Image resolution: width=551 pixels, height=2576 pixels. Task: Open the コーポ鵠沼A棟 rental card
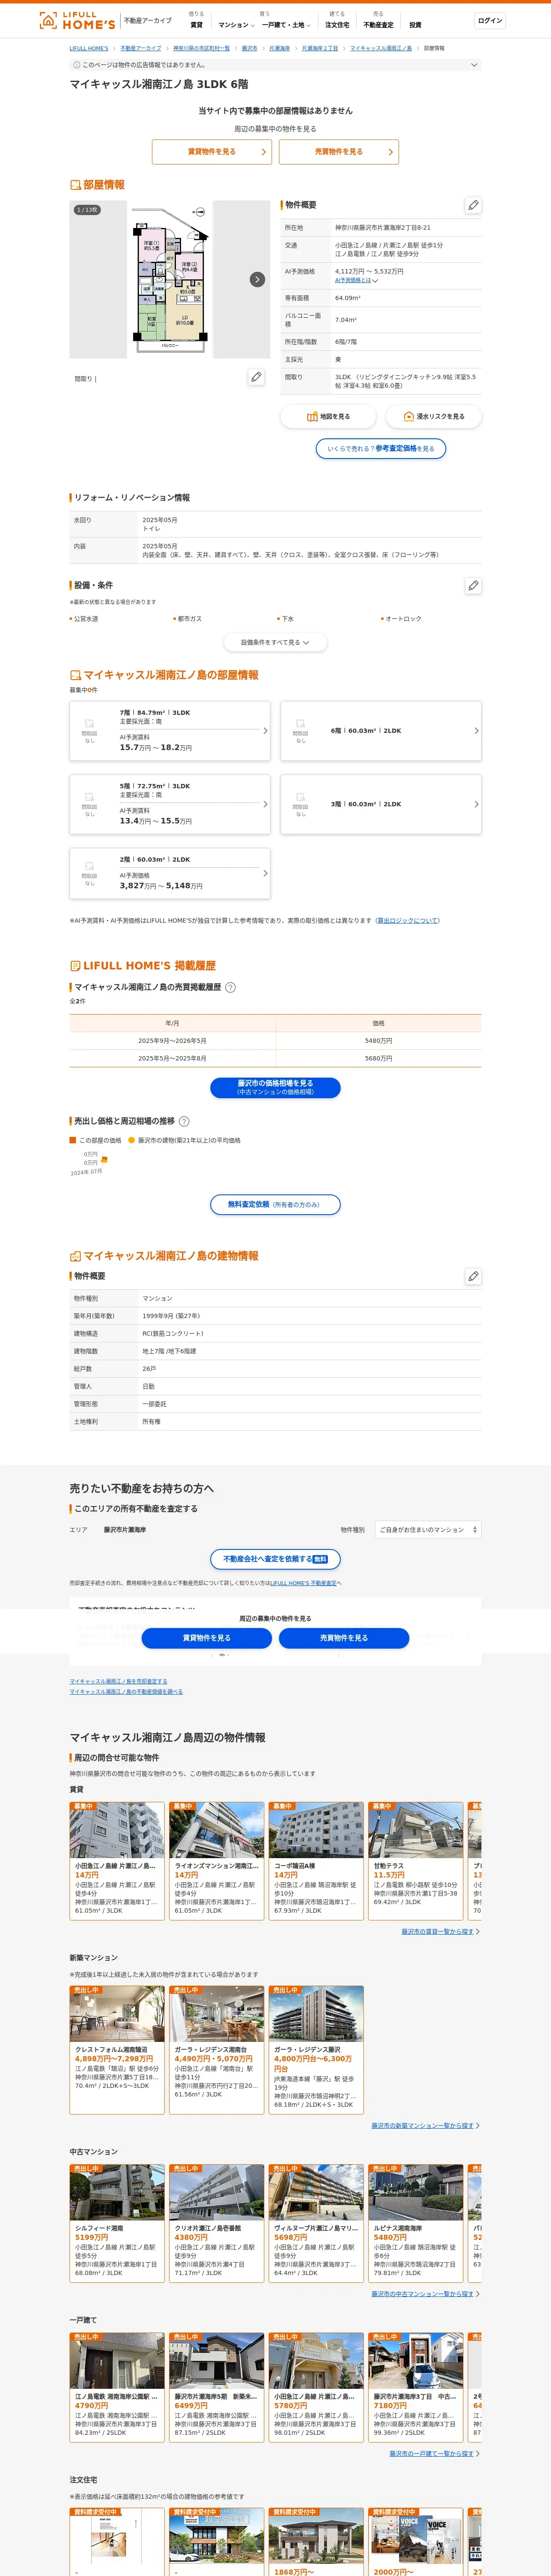[316, 1861]
